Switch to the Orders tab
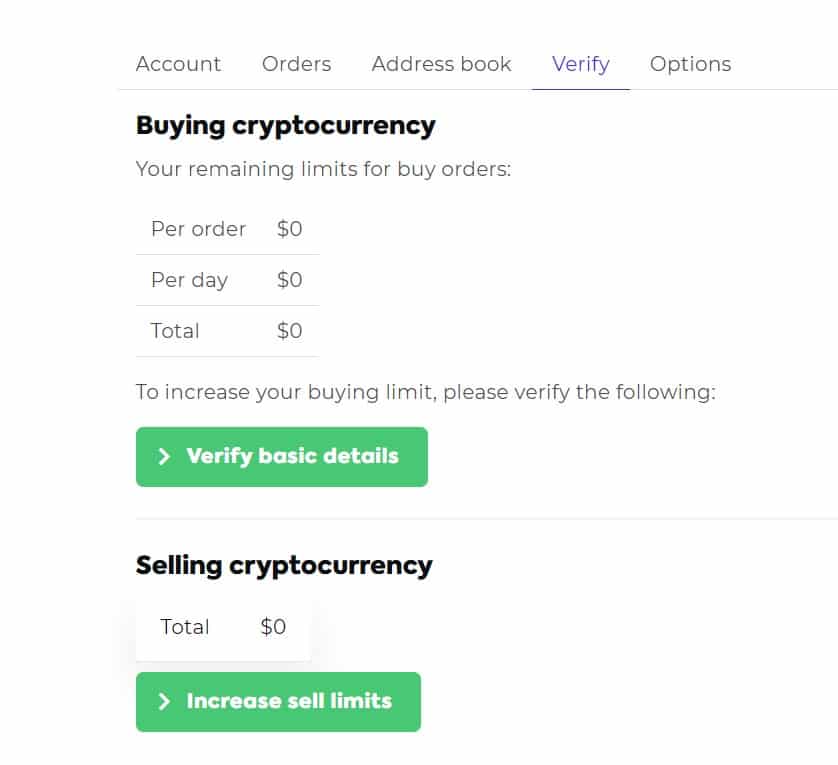Viewport: 838px width, 765px height. point(296,64)
